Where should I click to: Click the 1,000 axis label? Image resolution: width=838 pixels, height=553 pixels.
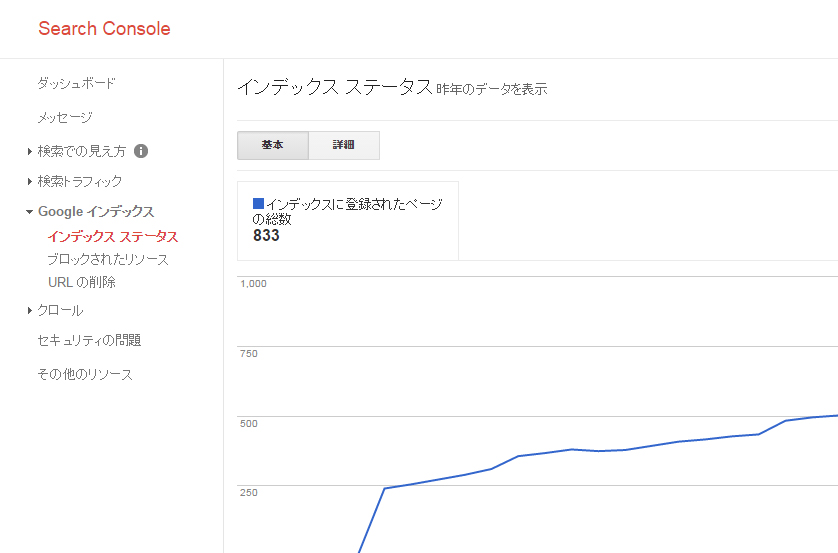(253, 284)
